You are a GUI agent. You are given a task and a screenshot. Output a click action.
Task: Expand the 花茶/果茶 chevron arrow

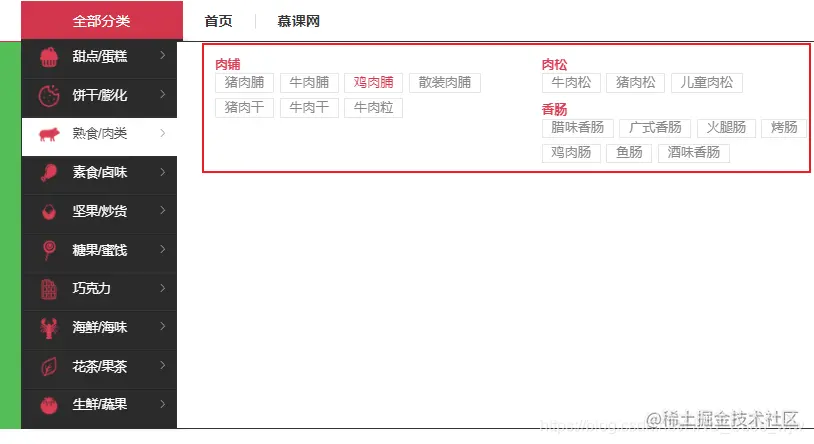point(162,365)
